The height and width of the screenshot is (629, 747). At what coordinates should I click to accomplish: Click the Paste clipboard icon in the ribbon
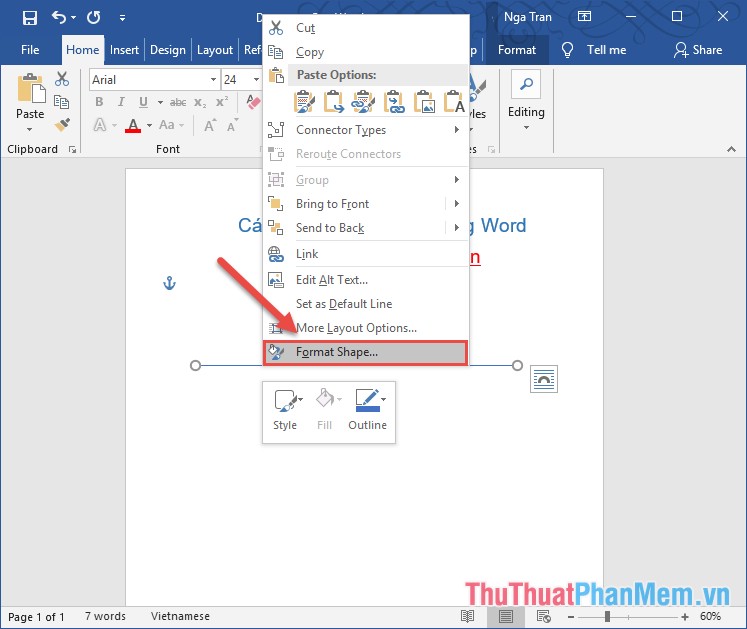point(31,89)
